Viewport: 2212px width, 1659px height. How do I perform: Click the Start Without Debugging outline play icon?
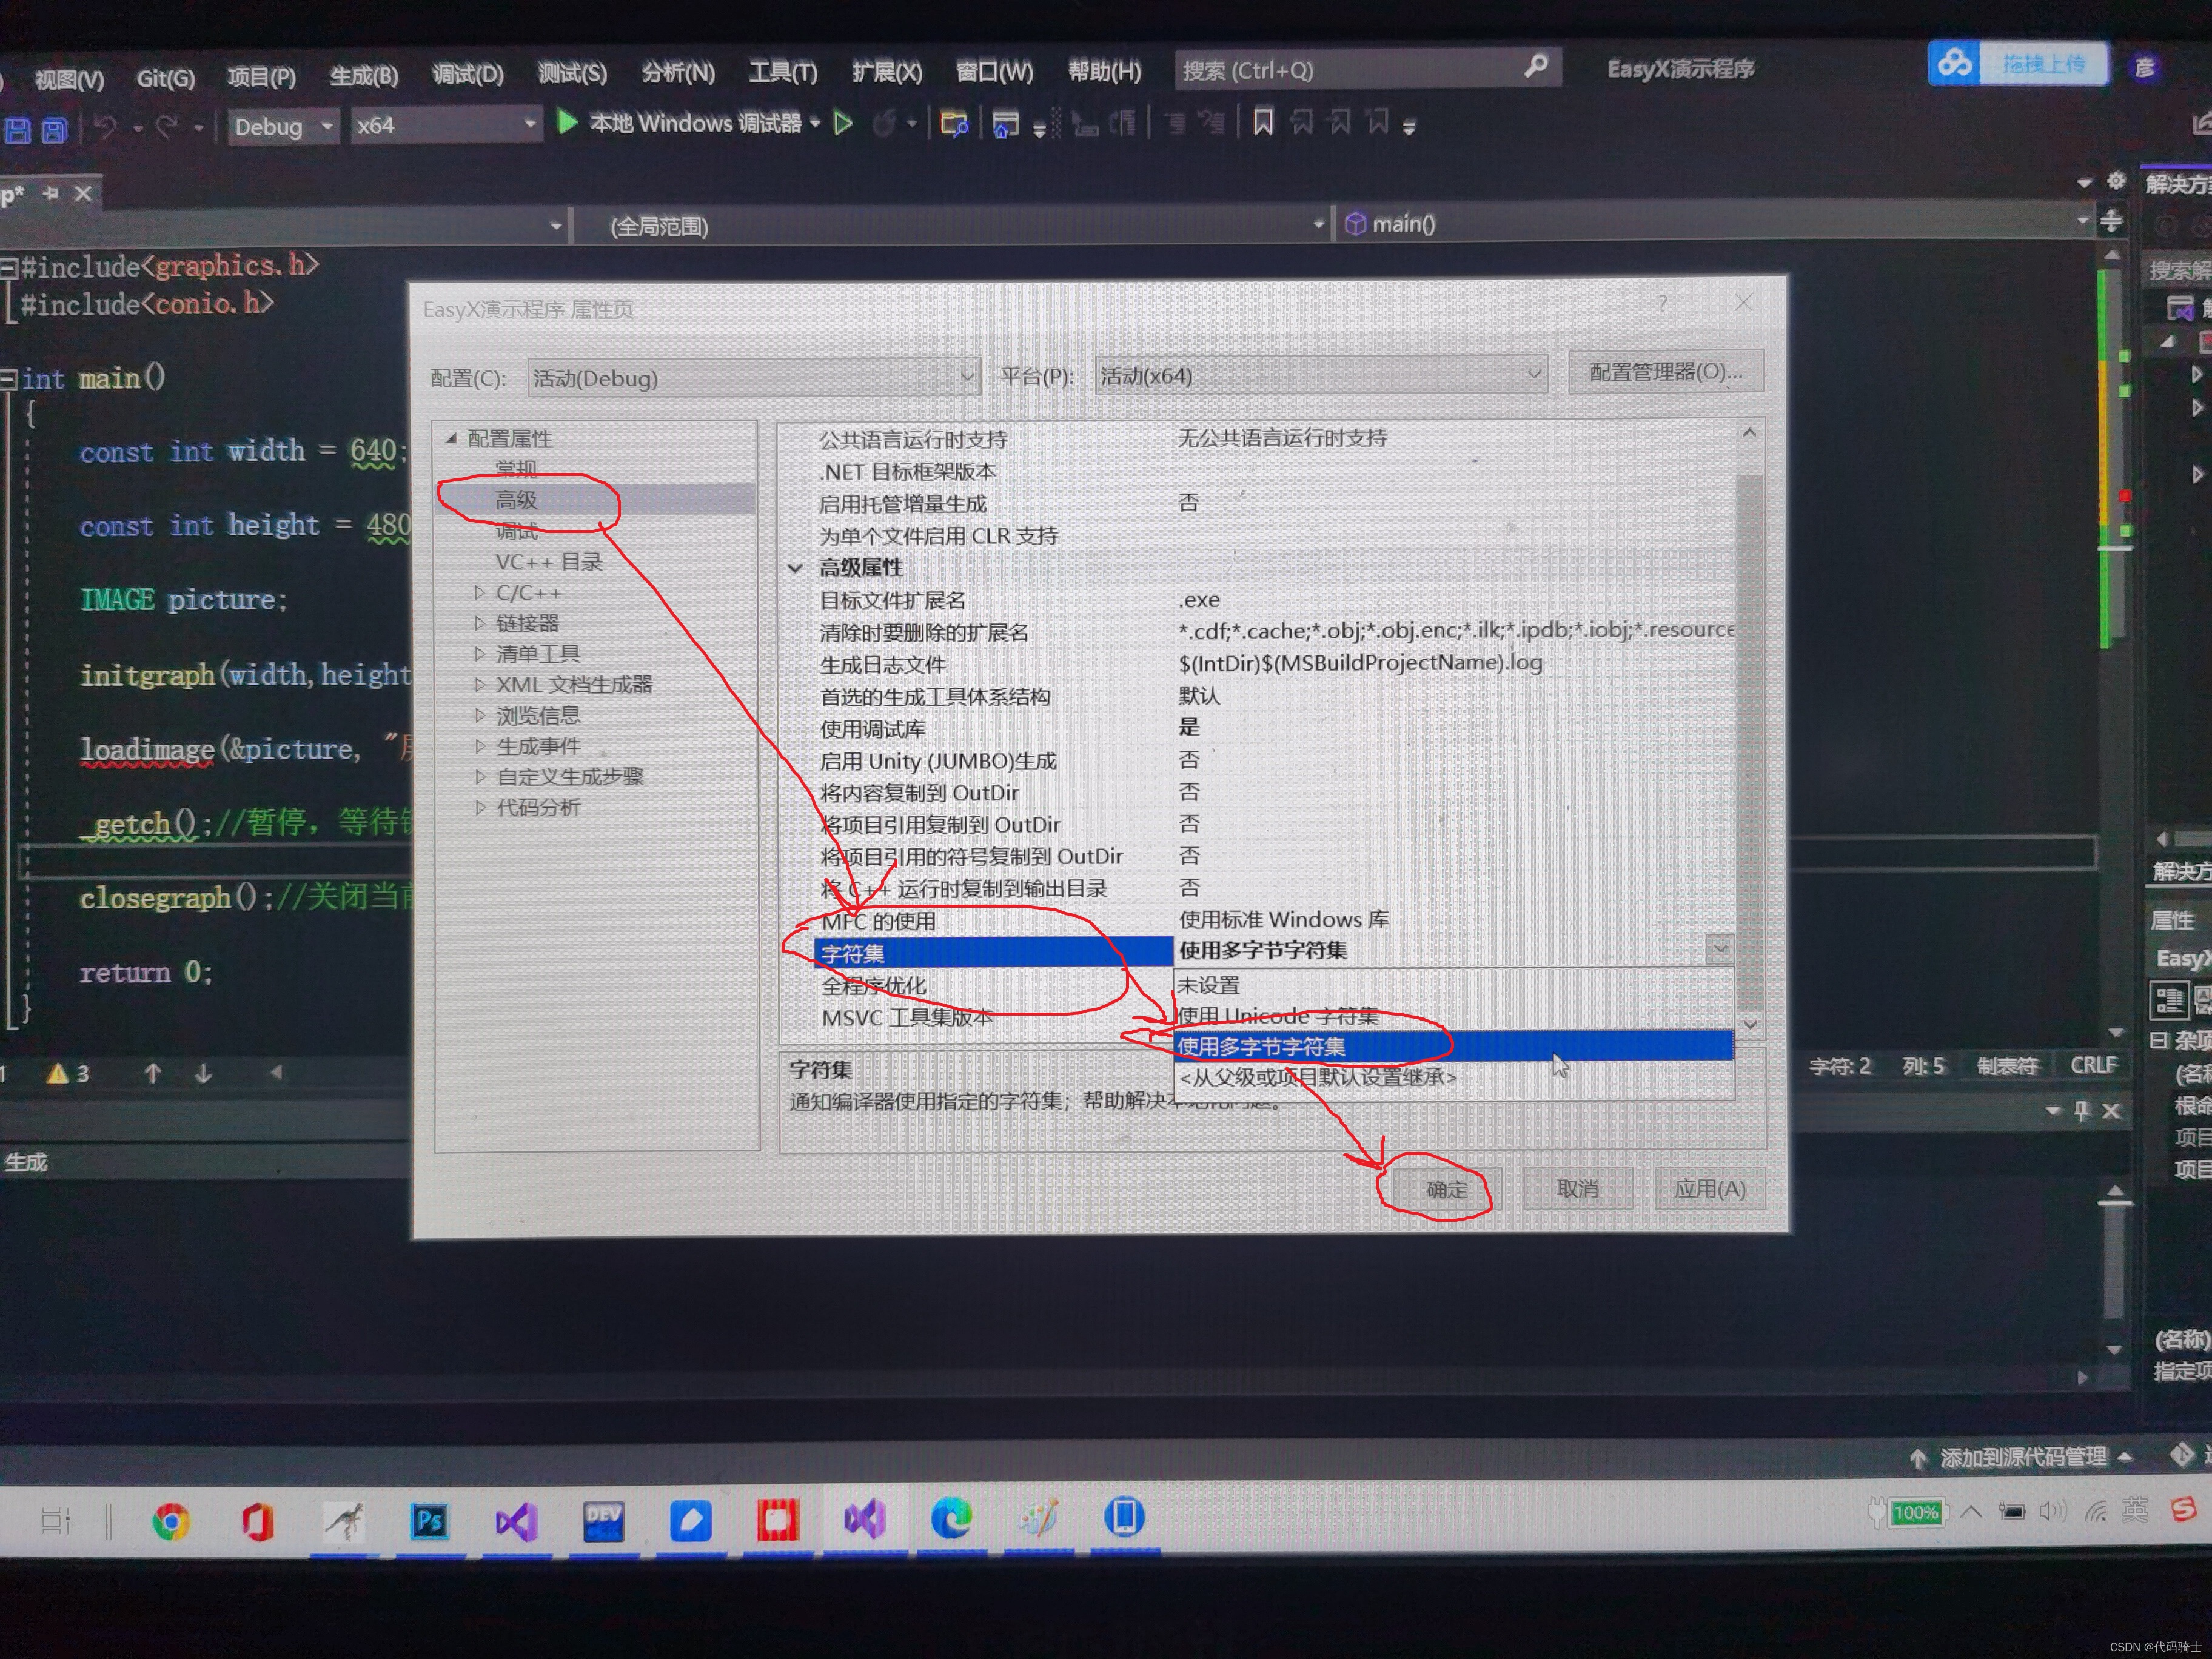tap(843, 123)
